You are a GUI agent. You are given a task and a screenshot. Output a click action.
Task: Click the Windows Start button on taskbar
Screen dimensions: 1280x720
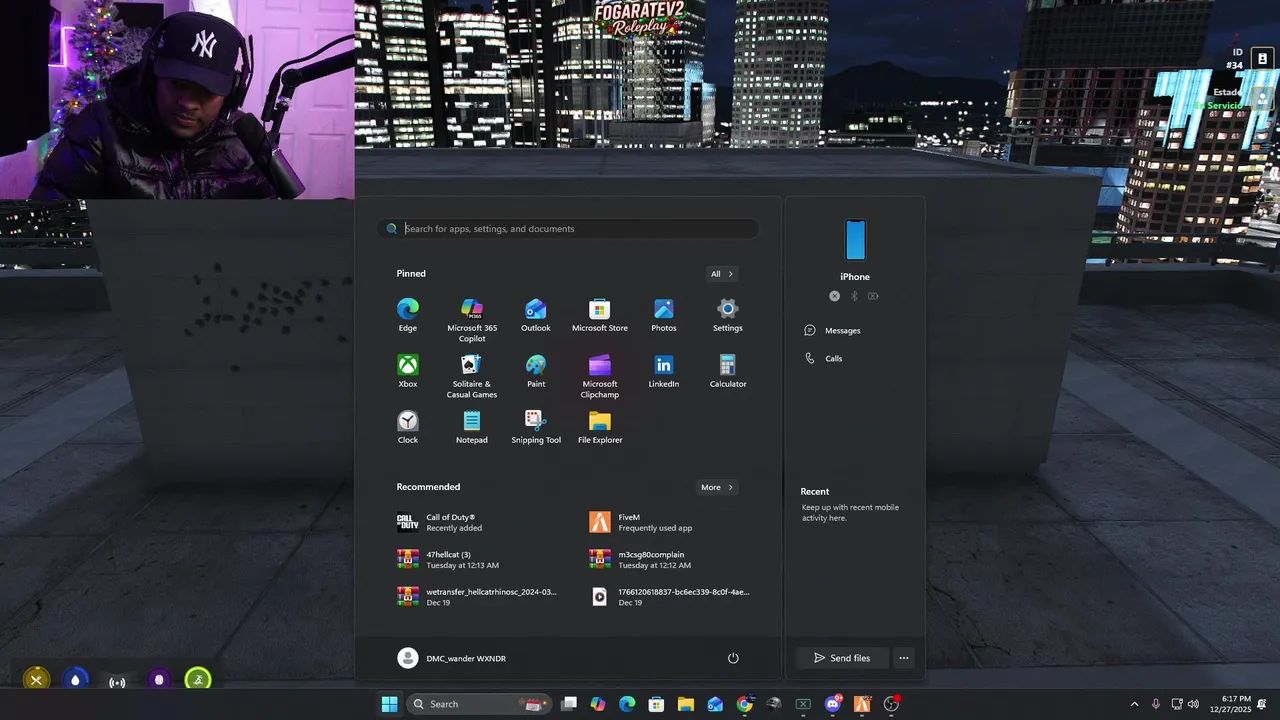pyautogui.click(x=389, y=704)
